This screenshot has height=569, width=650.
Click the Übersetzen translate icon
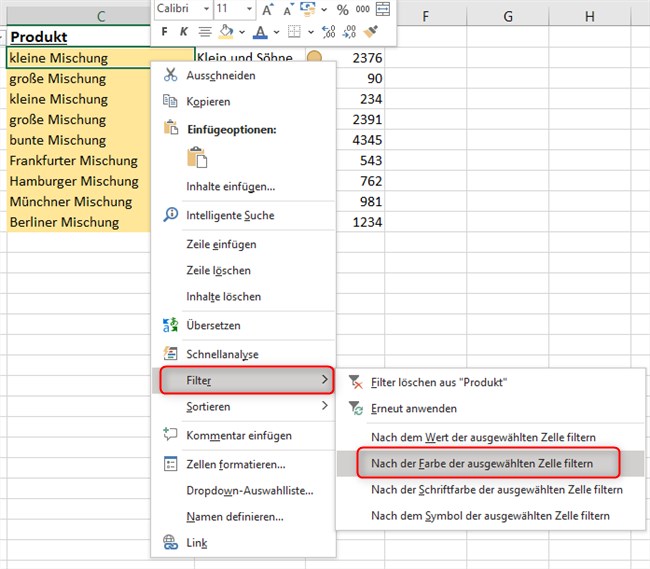pos(170,325)
